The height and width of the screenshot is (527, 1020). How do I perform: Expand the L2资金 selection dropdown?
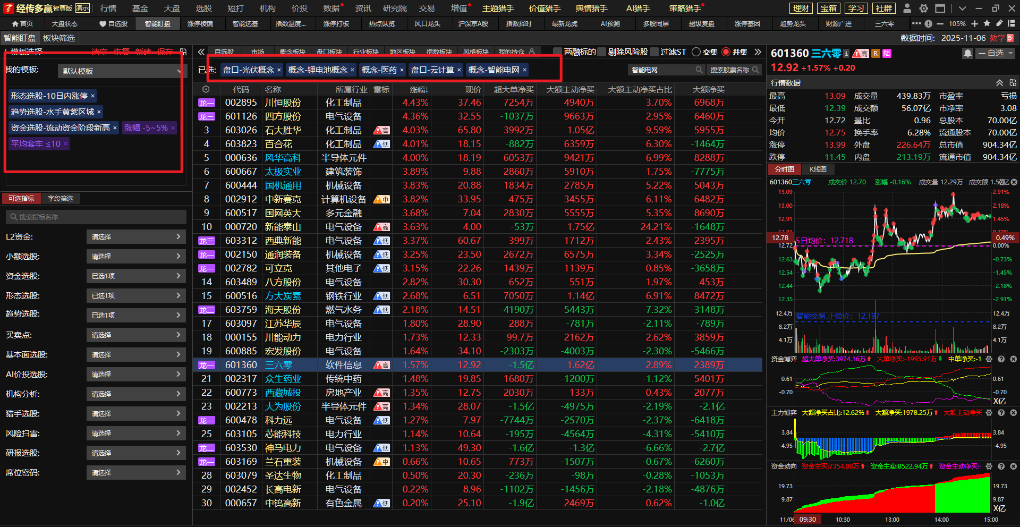[136, 237]
